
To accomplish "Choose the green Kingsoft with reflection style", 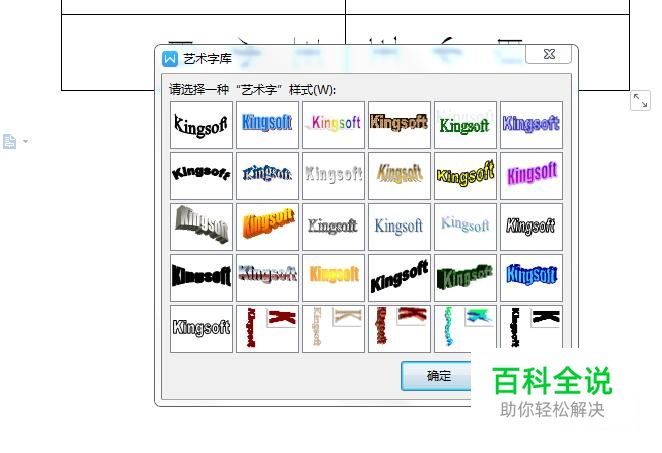I will pos(465,125).
